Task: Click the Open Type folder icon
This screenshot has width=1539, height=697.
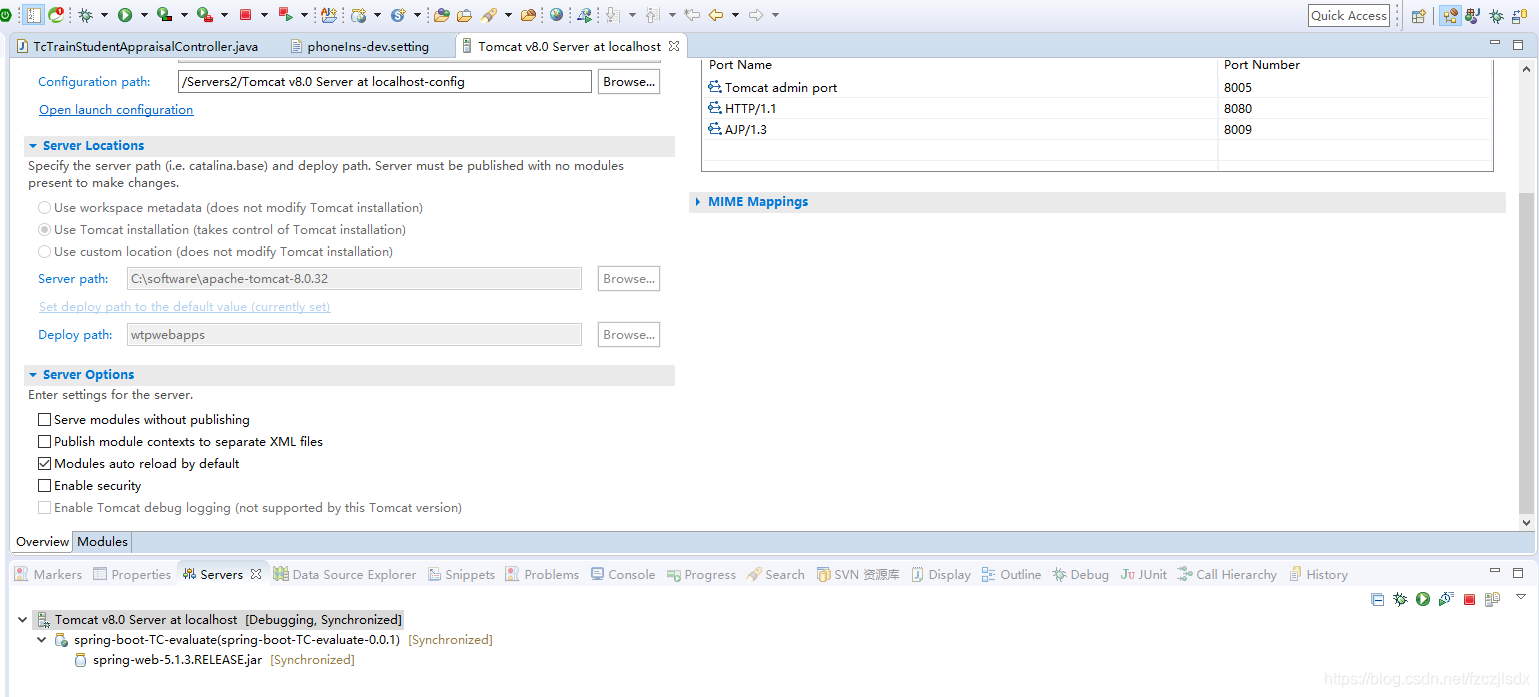Action: pos(442,15)
